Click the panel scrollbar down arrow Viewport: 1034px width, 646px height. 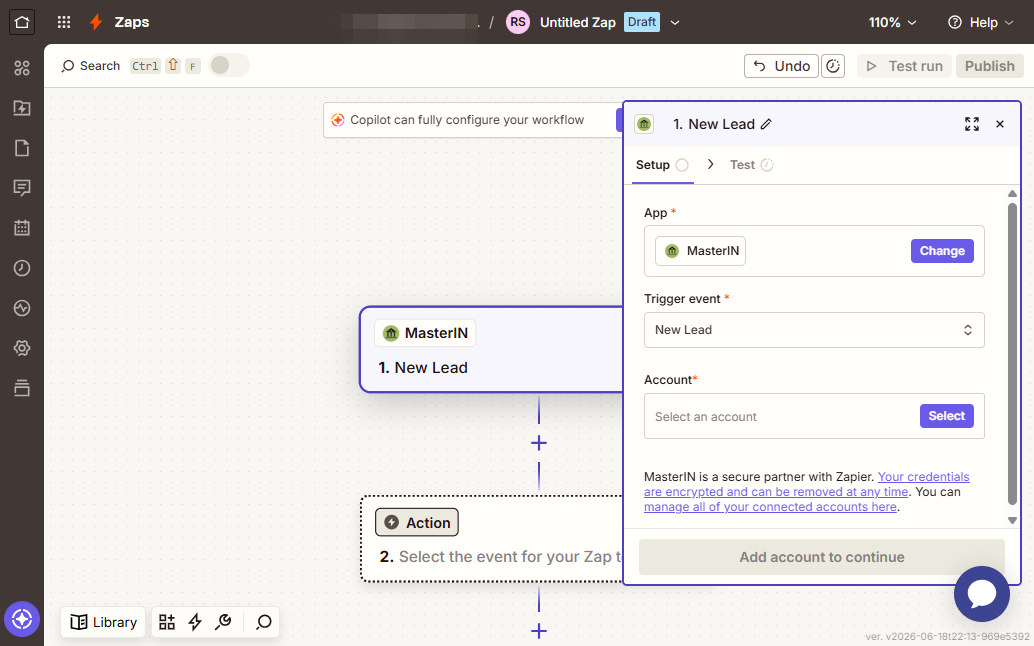tap(1012, 520)
